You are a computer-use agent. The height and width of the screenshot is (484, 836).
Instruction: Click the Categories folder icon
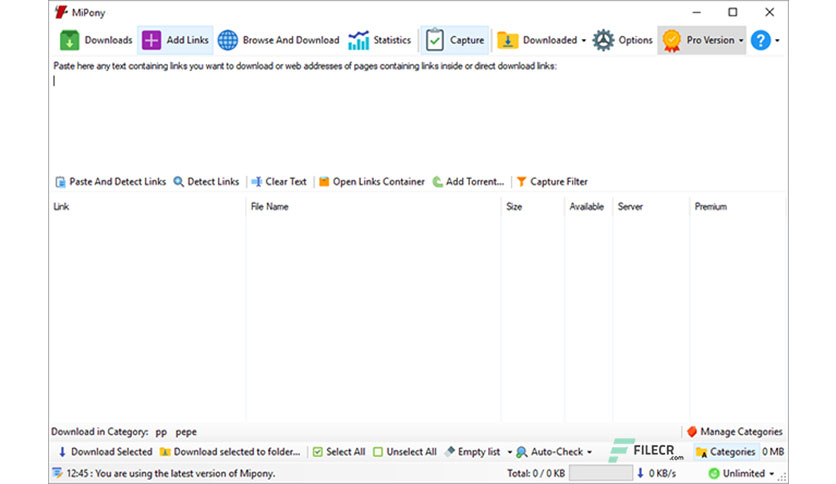tap(702, 453)
